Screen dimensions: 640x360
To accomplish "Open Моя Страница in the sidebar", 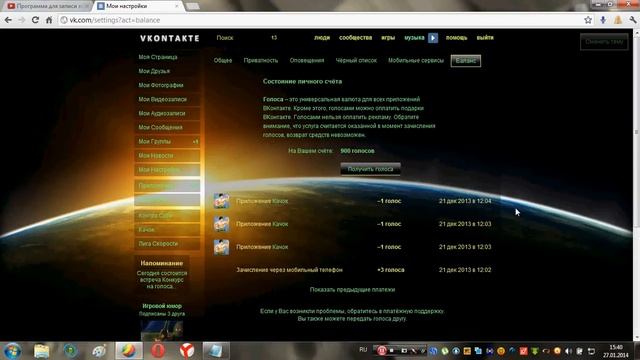I will click(167, 57).
